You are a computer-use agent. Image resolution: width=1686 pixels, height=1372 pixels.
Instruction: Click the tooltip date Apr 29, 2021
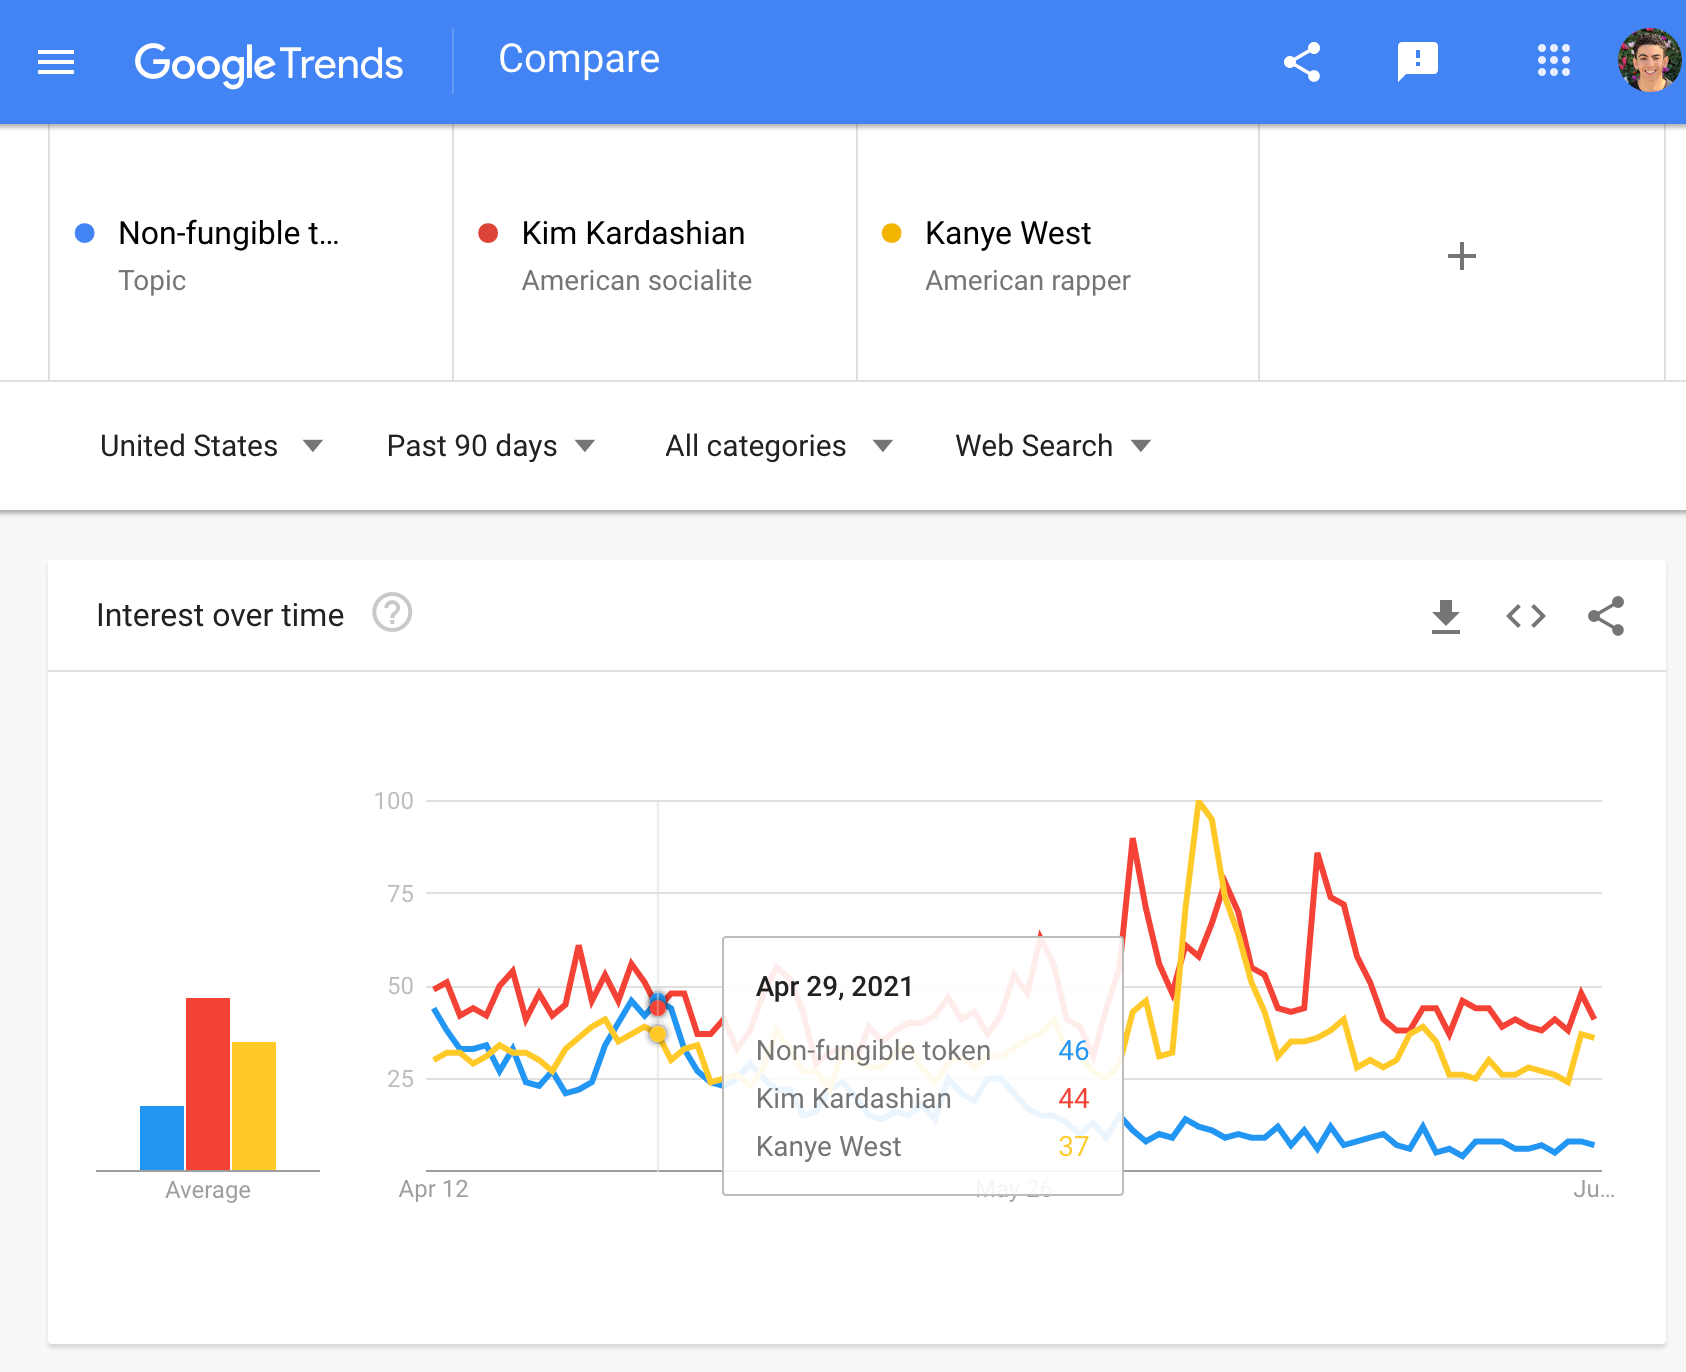pos(834,987)
